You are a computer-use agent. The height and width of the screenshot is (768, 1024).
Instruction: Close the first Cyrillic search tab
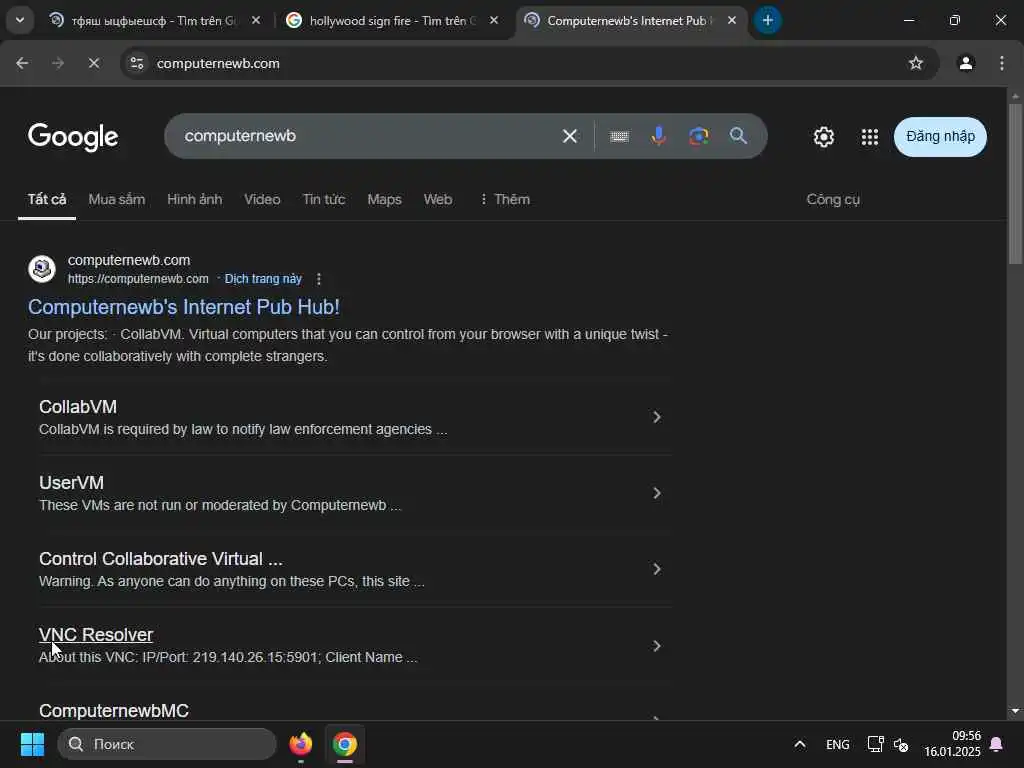click(256, 21)
